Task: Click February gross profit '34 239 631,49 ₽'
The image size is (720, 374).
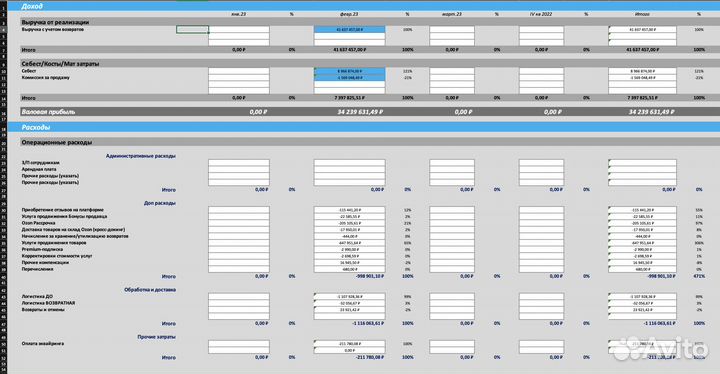Action: (360, 112)
